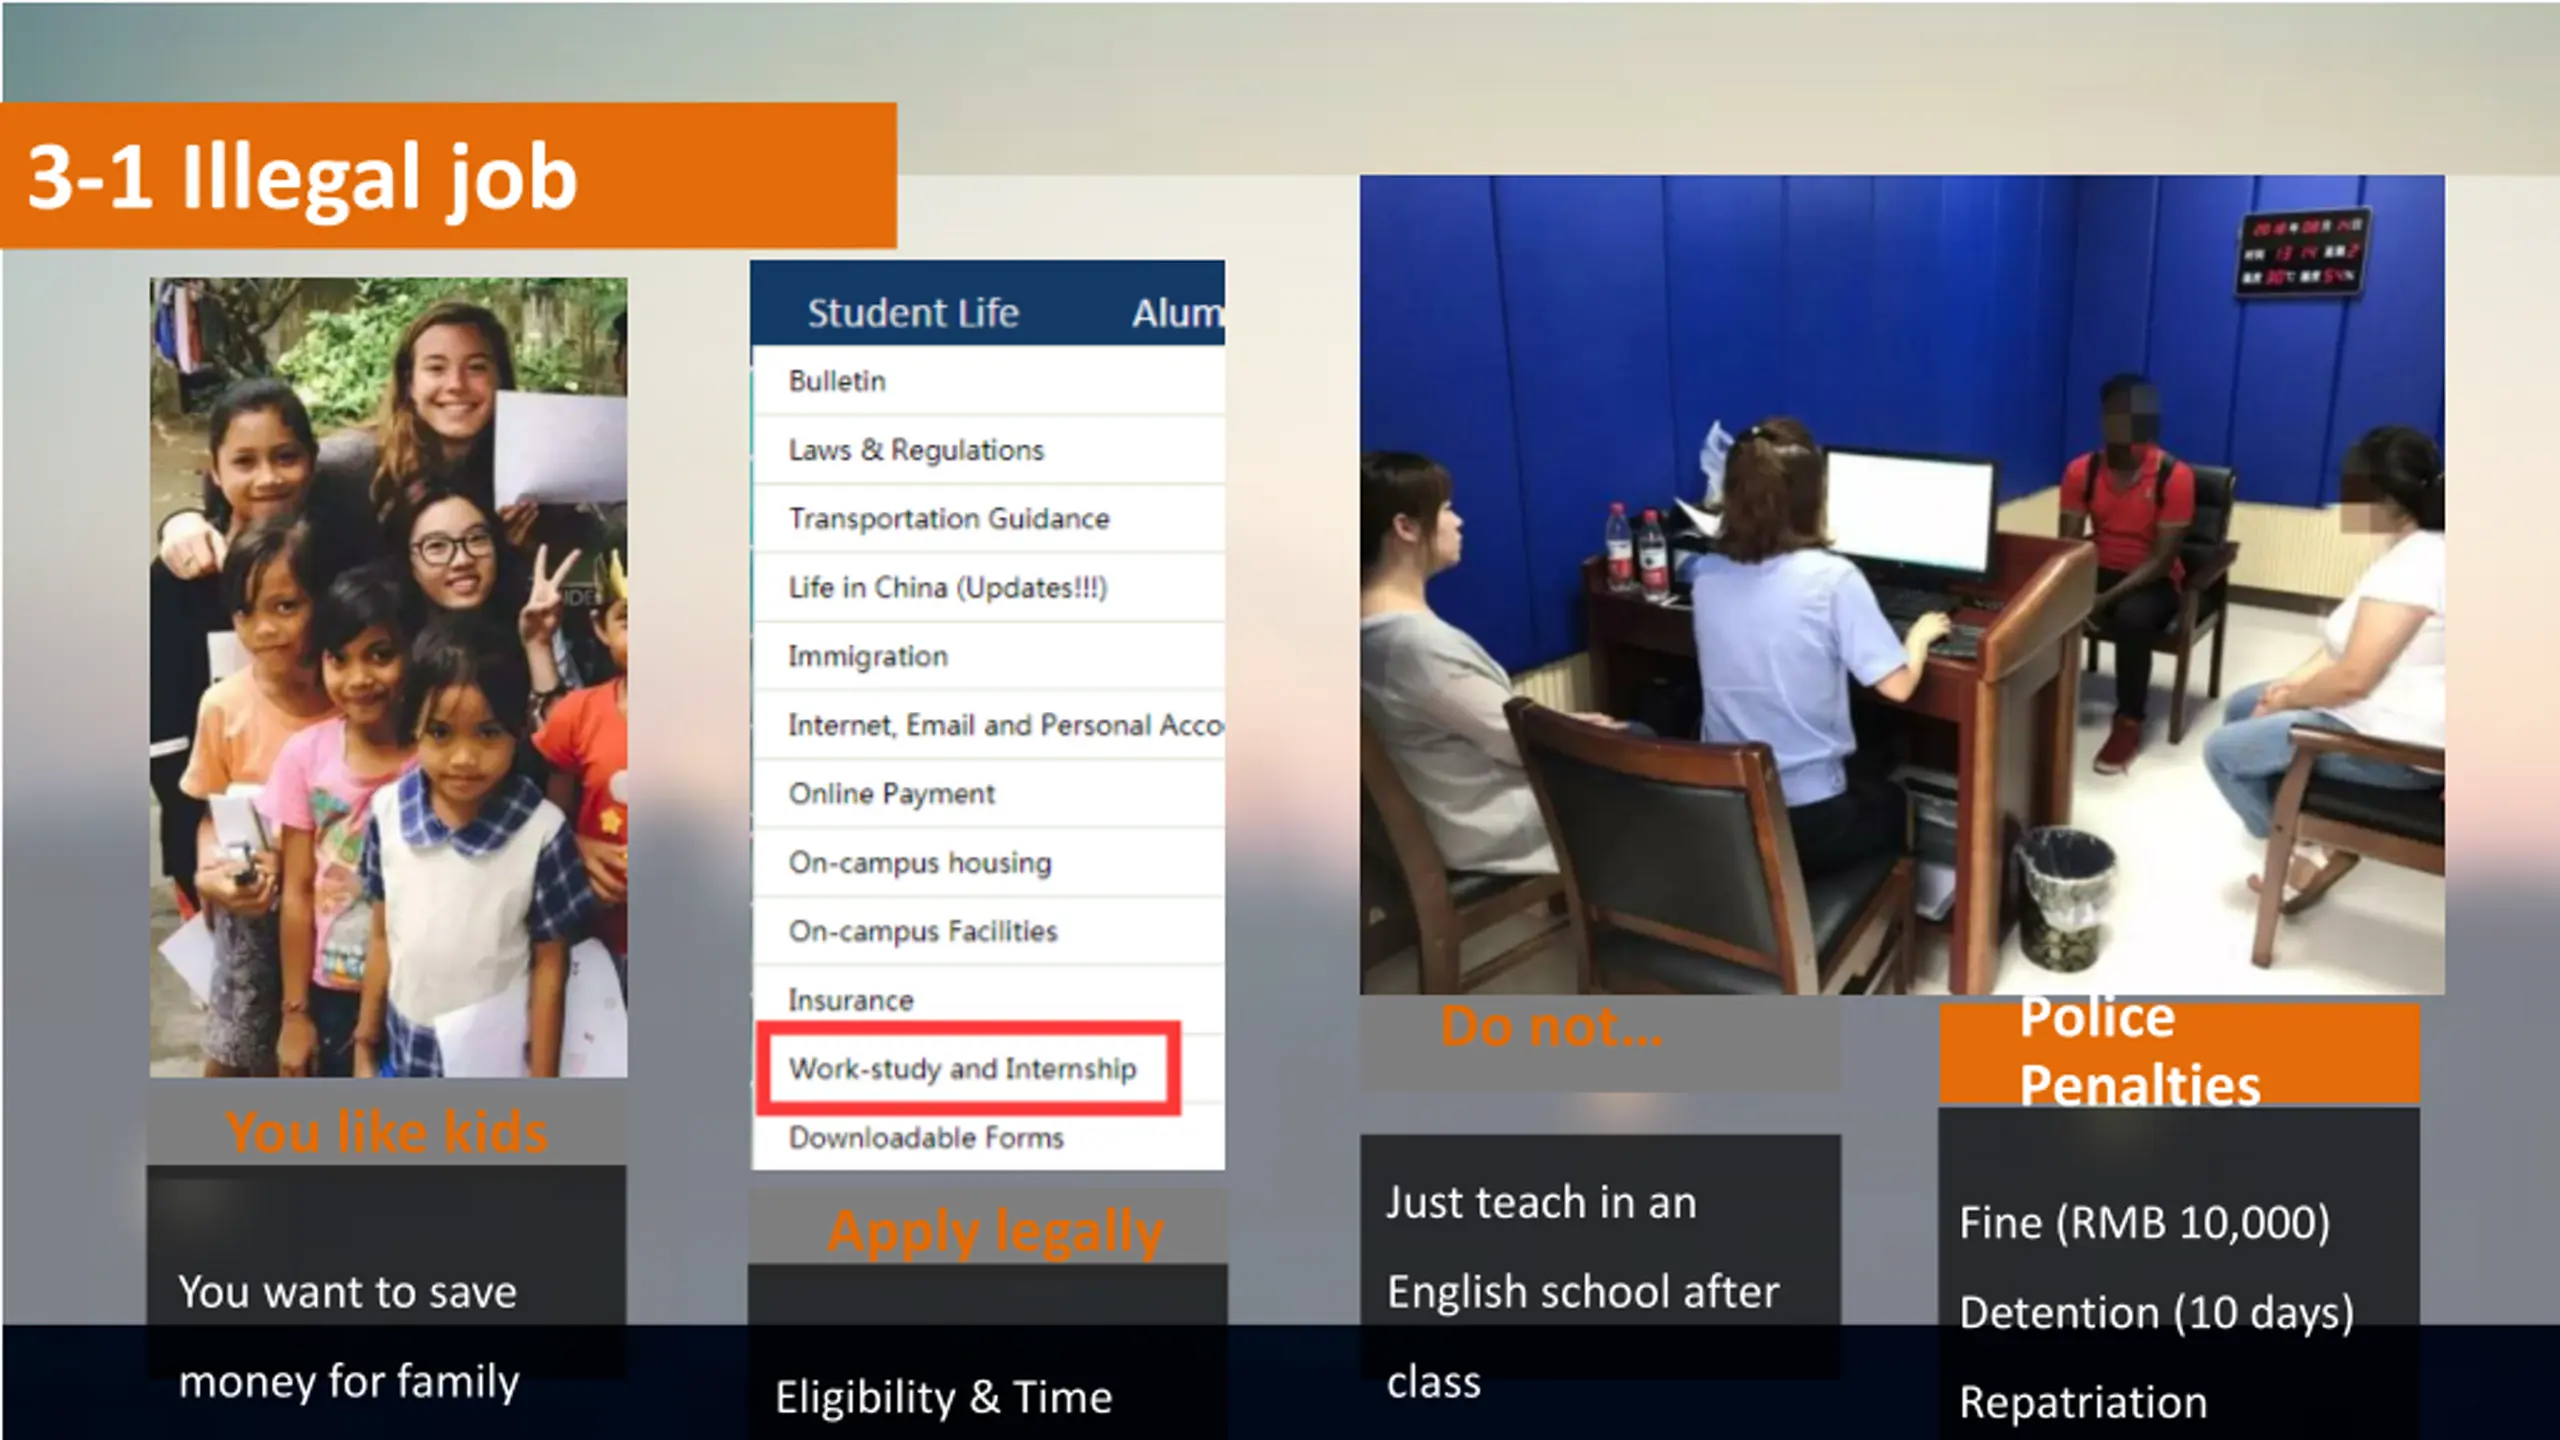Open Transportation Guidance in the menu

tap(988, 518)
